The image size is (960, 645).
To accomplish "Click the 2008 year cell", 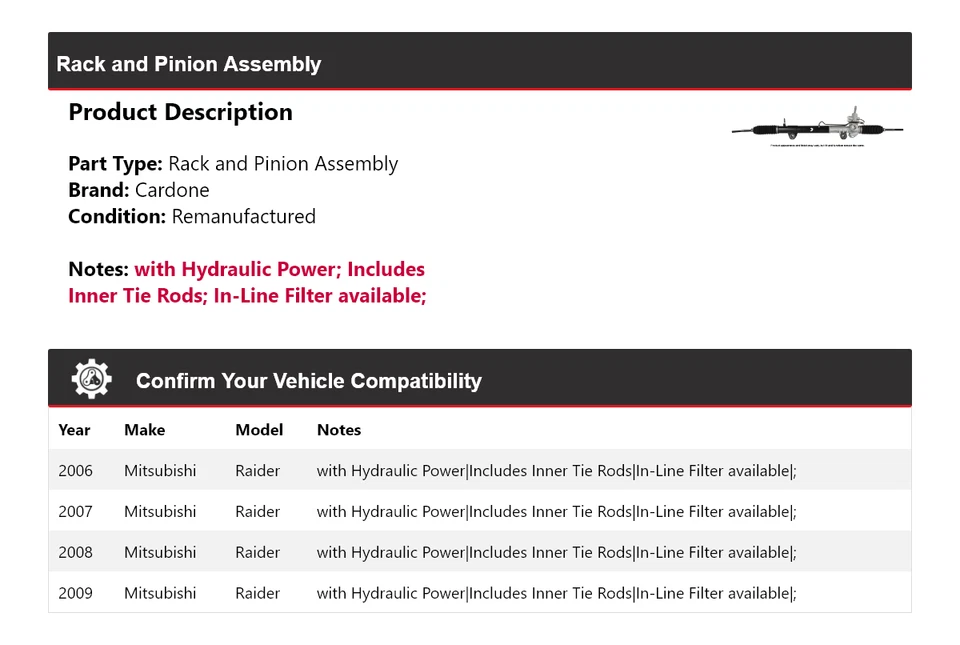I will (75, 552).
